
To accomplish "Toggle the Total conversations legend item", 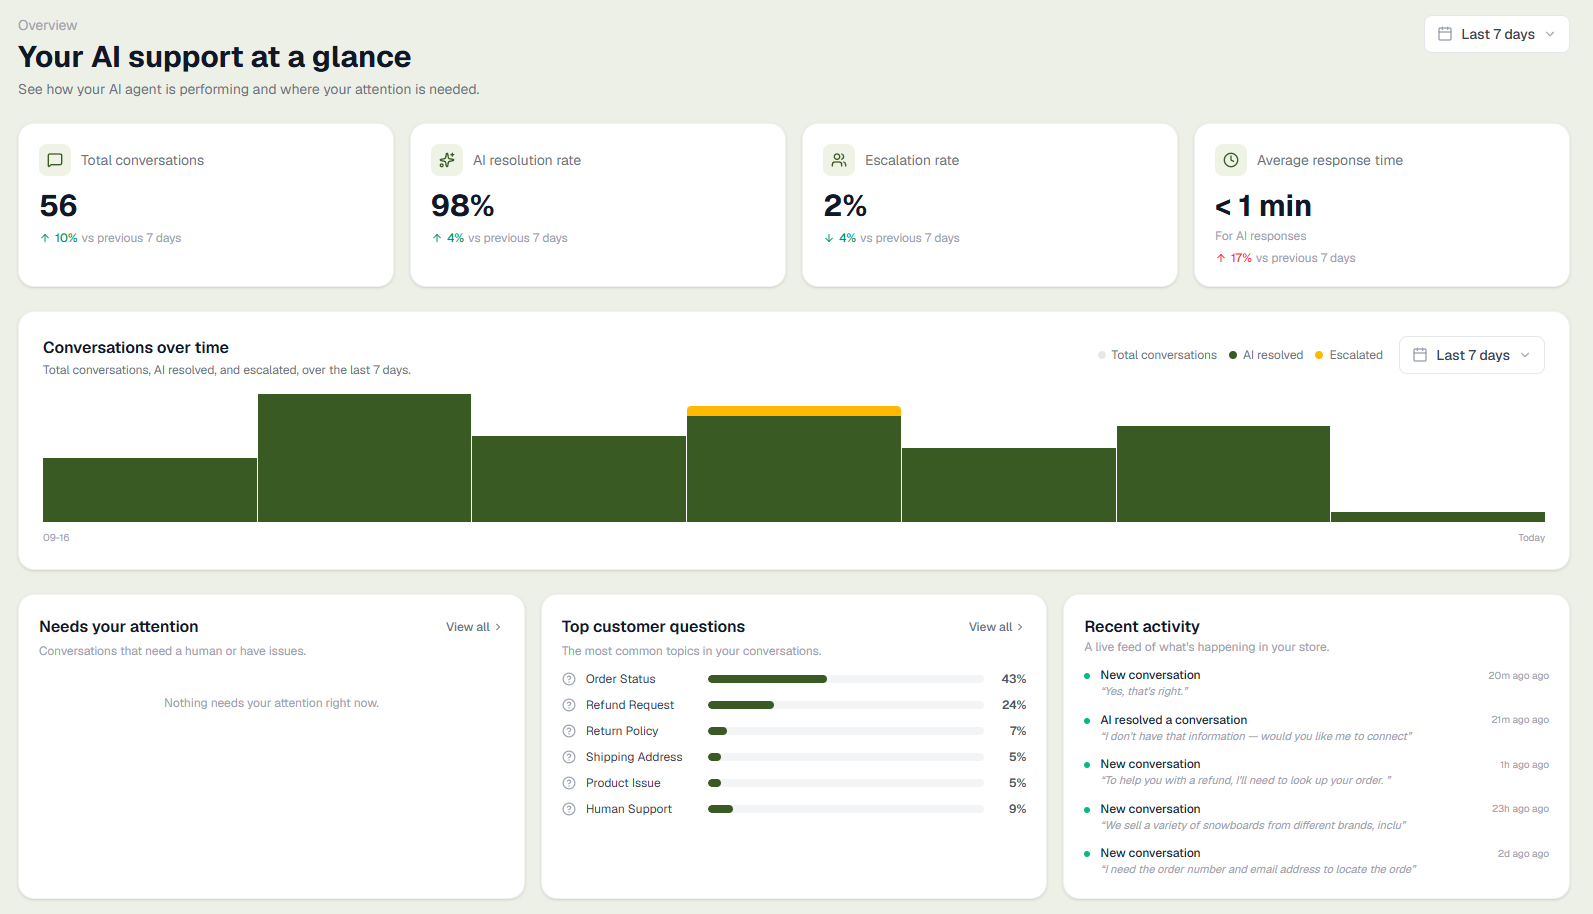I will [x=1157, y=355].
